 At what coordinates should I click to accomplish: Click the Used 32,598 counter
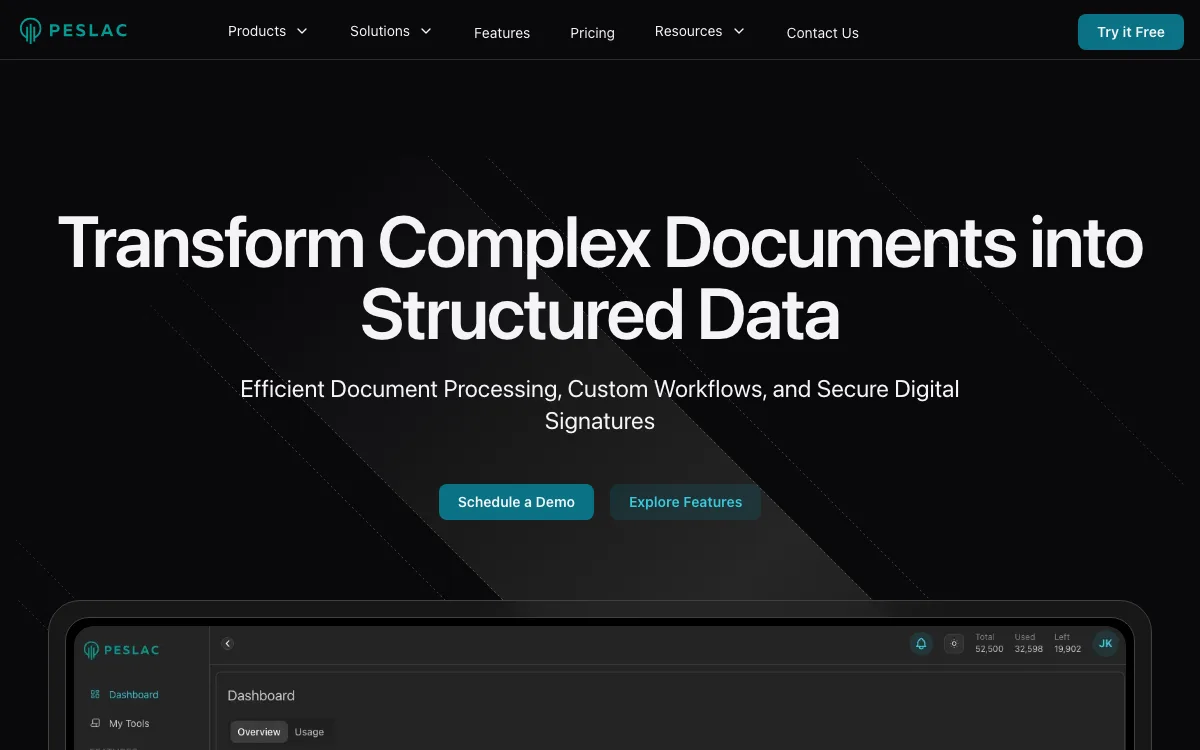pos(1029,643)
